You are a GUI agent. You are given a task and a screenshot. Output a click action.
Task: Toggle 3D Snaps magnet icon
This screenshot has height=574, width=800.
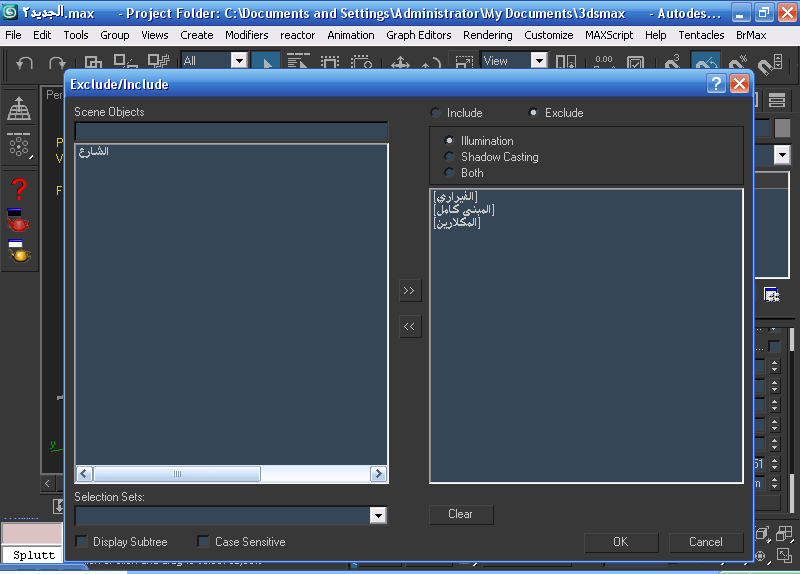click(672, 62)
